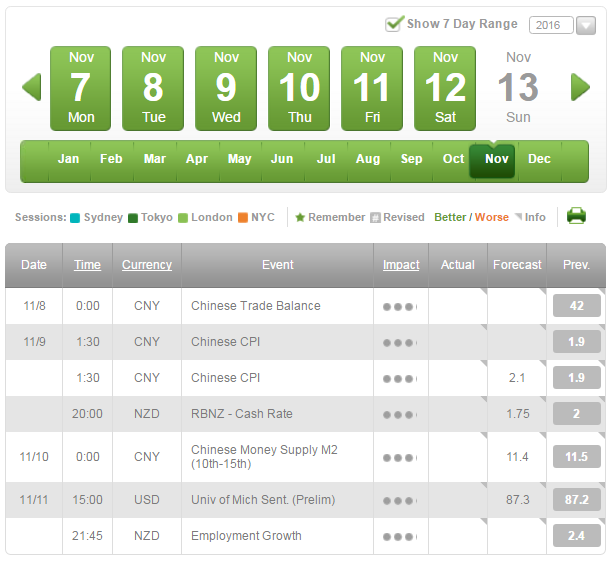Switch to the Apr month tab

click(x=197, y=159)
